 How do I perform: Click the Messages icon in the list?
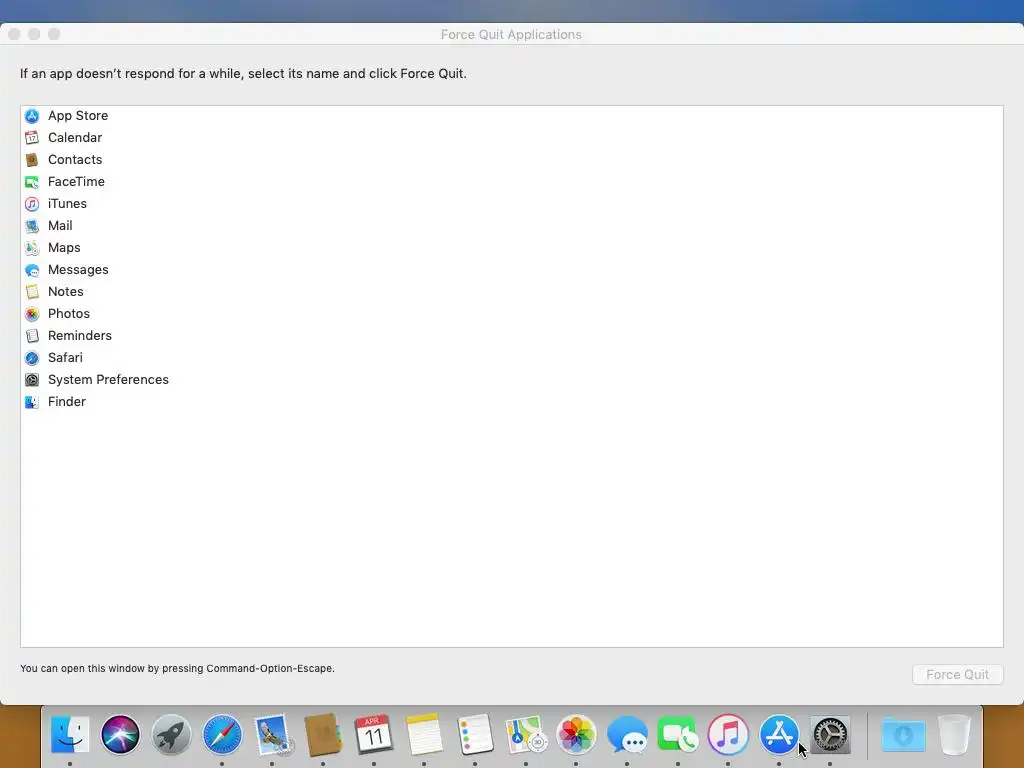click(x=32, y=270)
